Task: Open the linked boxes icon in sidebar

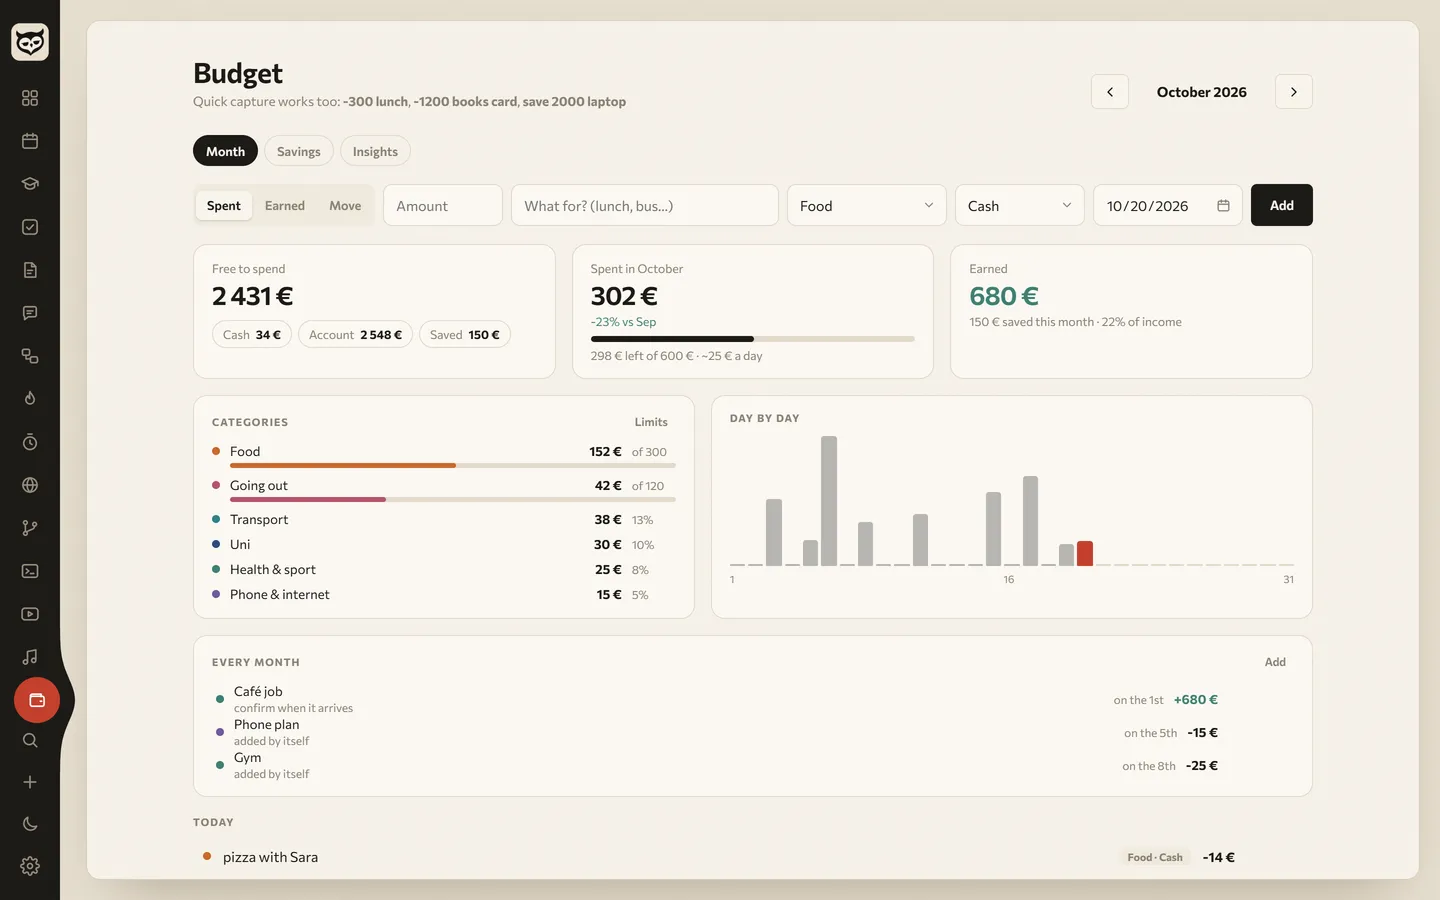Action: [x=30, y=356]
